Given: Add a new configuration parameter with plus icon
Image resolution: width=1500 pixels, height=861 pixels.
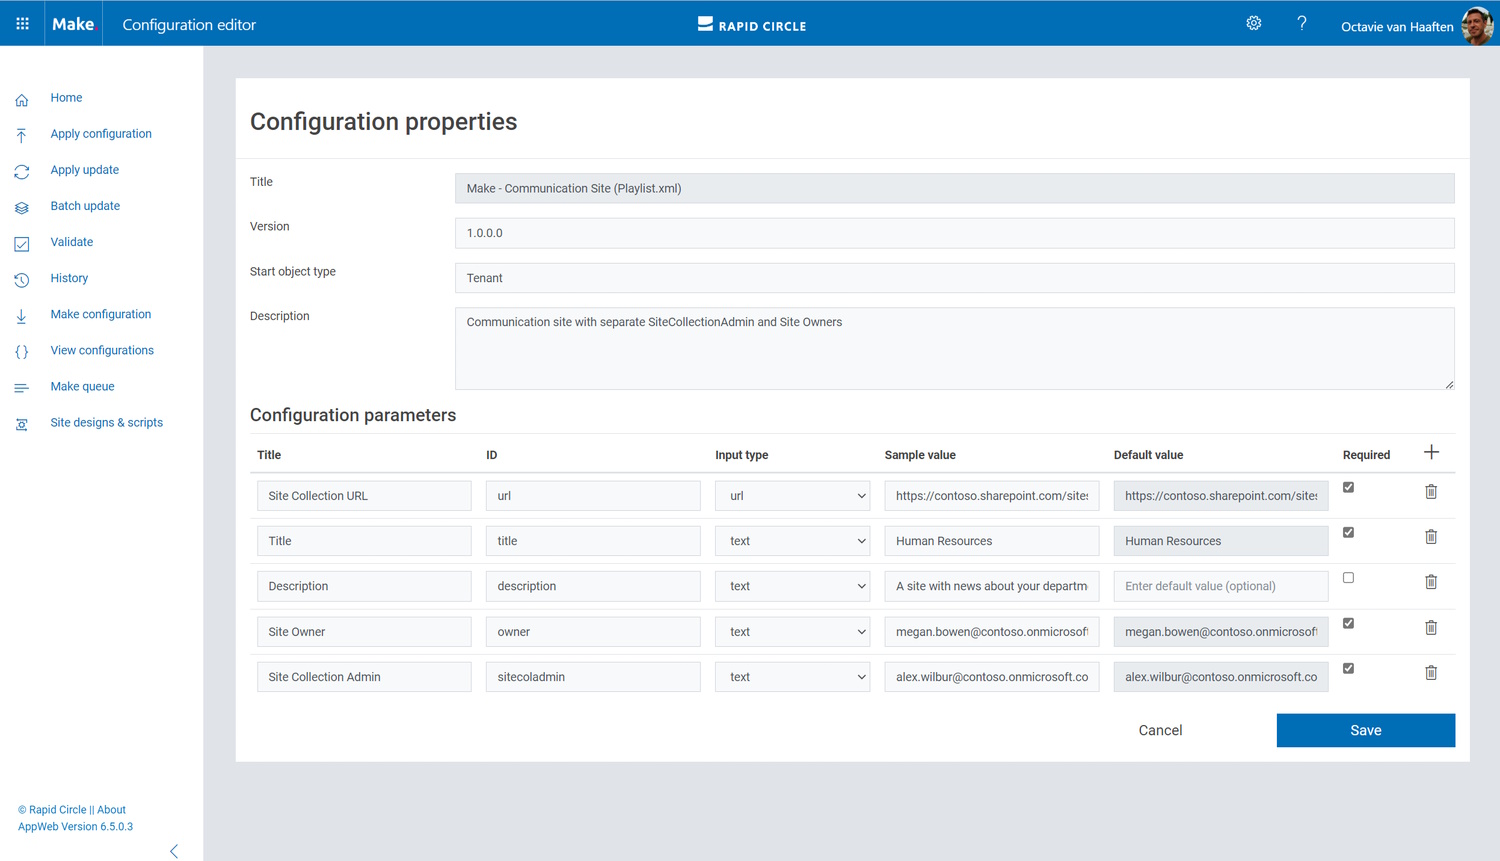Looking at the screenshot, I should [1431, 452].
